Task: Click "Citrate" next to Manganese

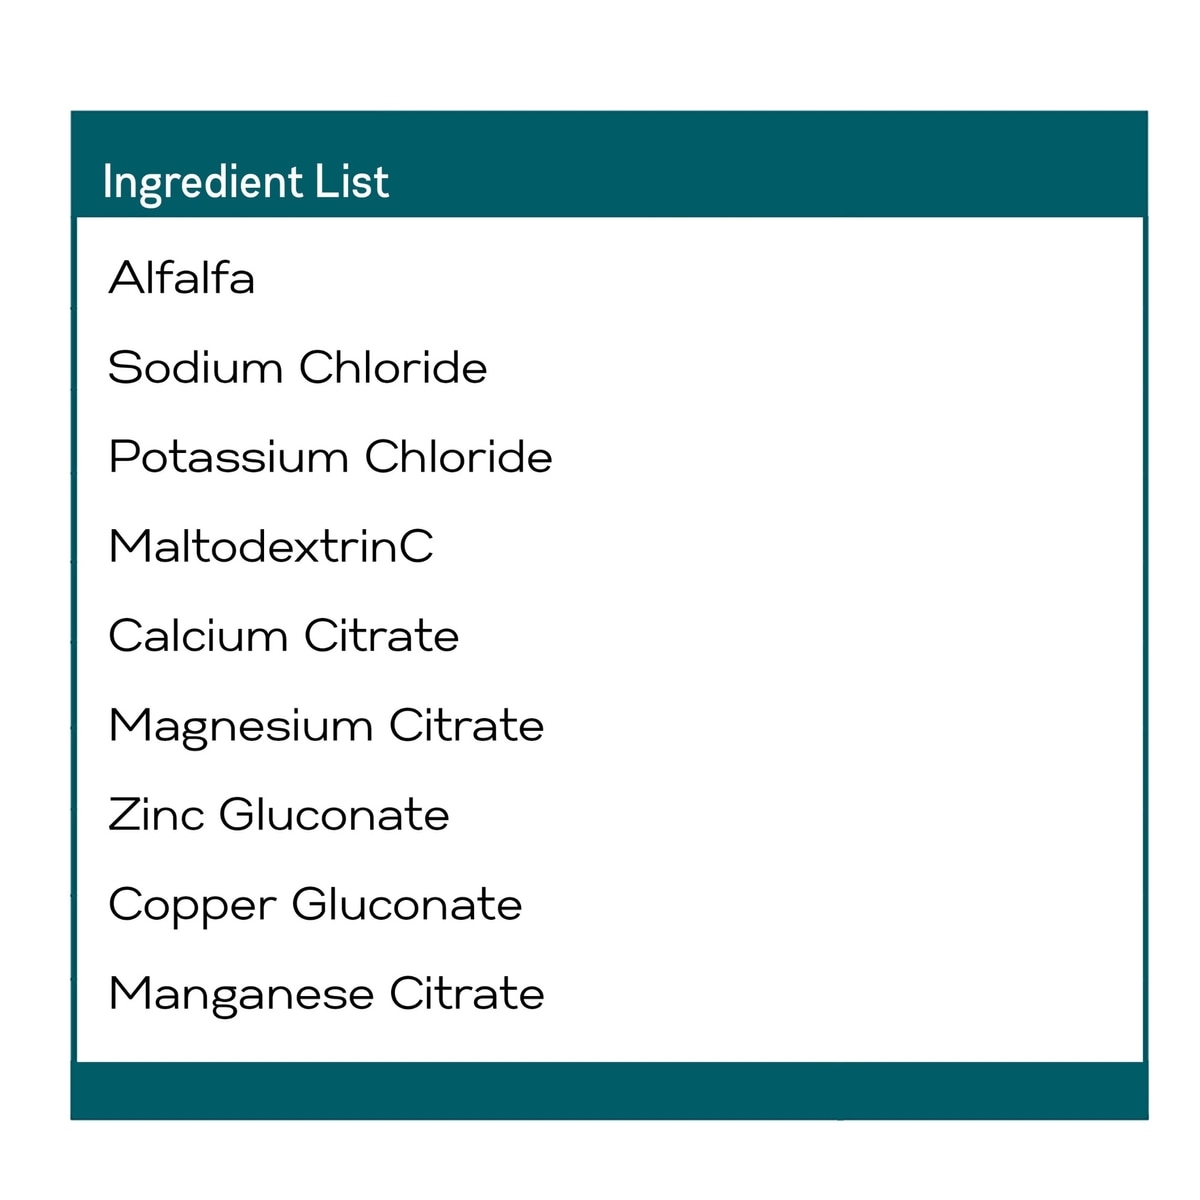Action: [x=466, y=994]
